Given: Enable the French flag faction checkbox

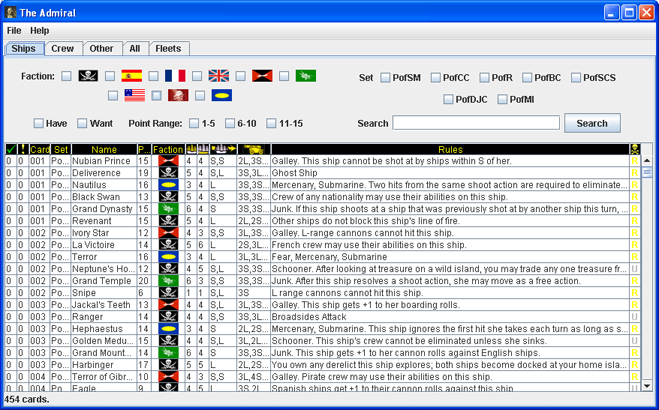Looking at the screenshot, I should (x=154, y=76).
